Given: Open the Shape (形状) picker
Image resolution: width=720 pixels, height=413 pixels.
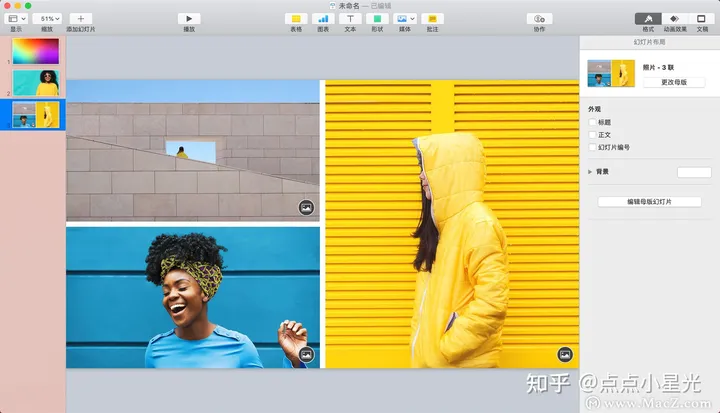Looking at the screenshot, I should click(377, 18).
